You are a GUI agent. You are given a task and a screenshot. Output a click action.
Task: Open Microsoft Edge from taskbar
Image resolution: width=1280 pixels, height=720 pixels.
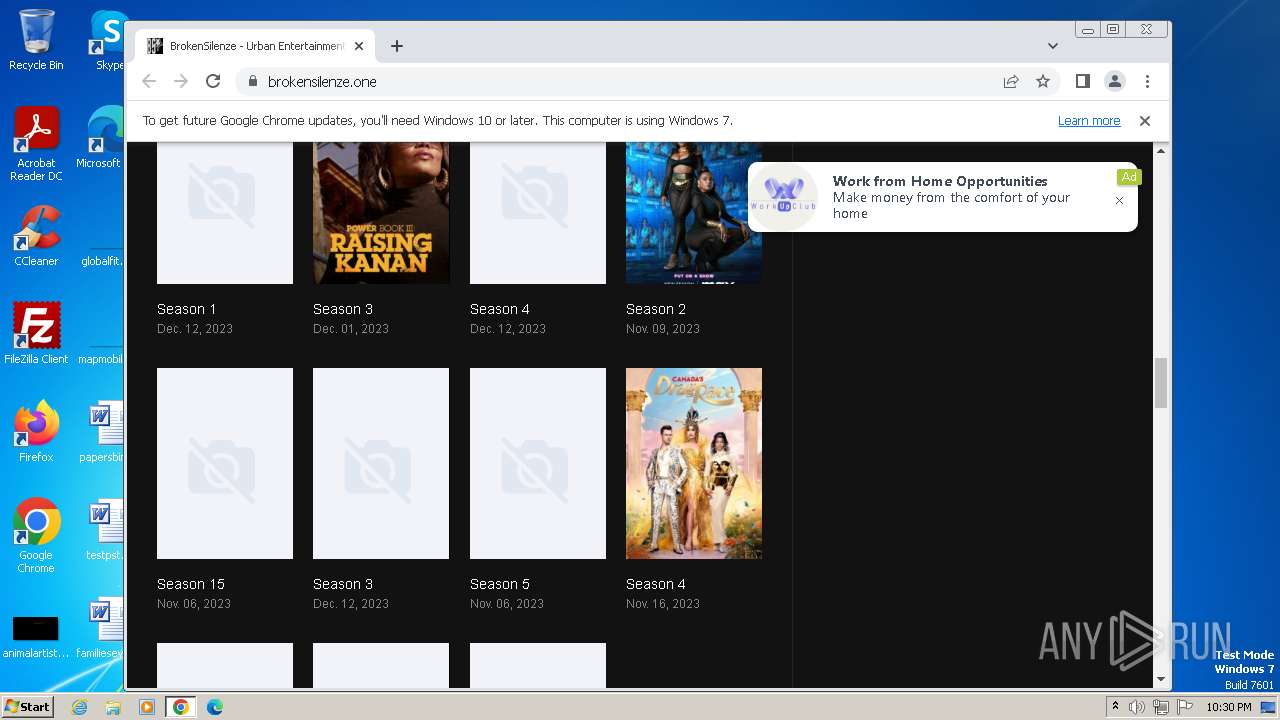[215, 707]
